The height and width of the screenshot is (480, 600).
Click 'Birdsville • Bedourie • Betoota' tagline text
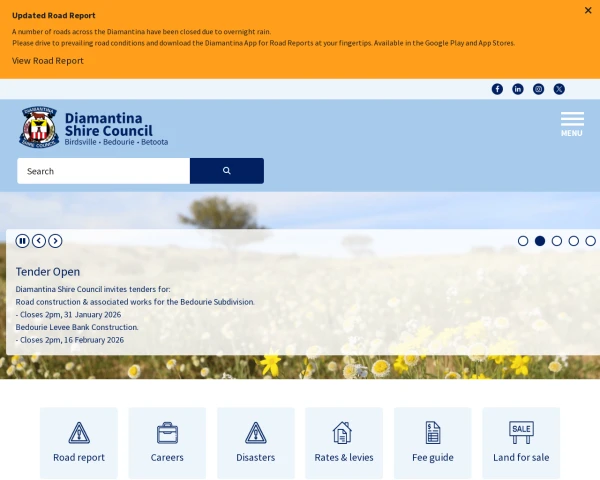(116, 142)
